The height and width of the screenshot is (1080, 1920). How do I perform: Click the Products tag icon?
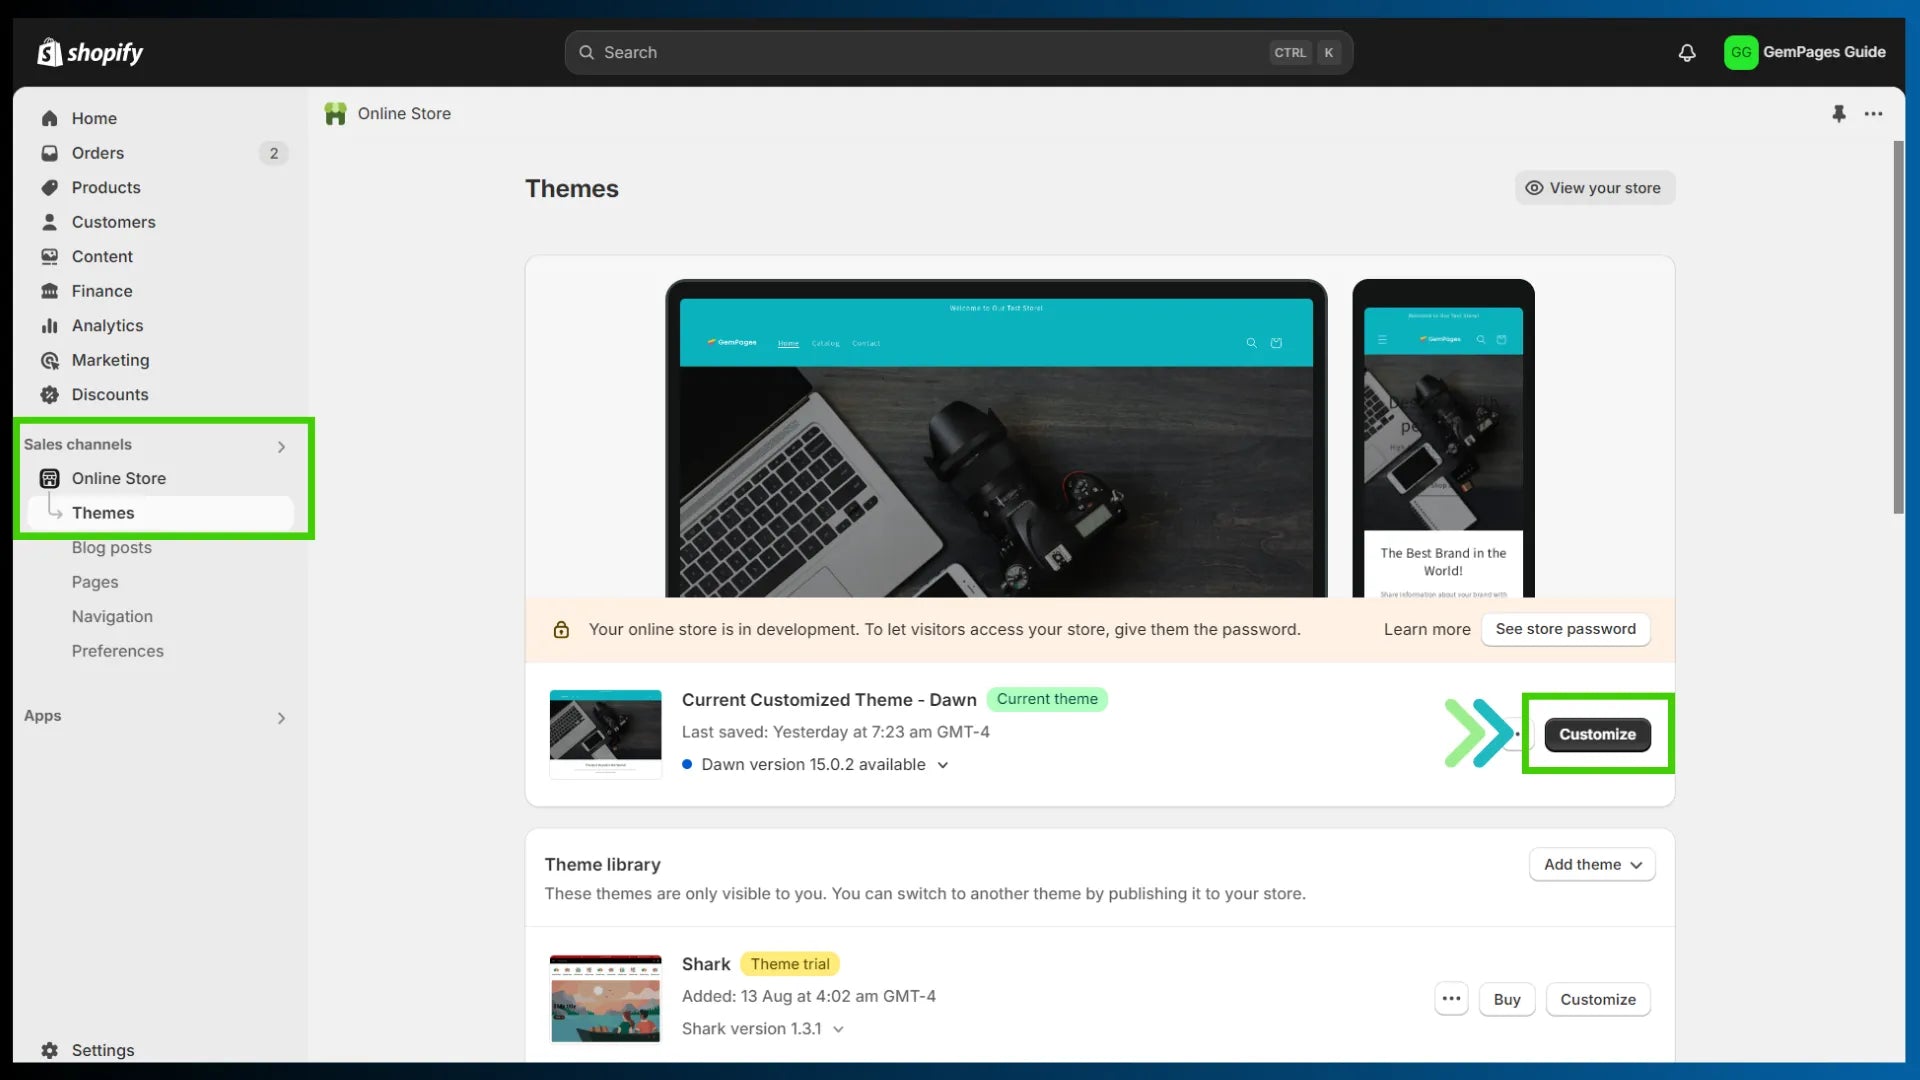point(49,187)
